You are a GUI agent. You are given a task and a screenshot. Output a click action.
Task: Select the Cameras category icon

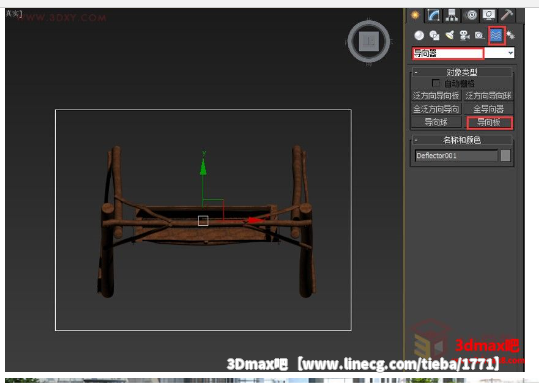point(464,35)
